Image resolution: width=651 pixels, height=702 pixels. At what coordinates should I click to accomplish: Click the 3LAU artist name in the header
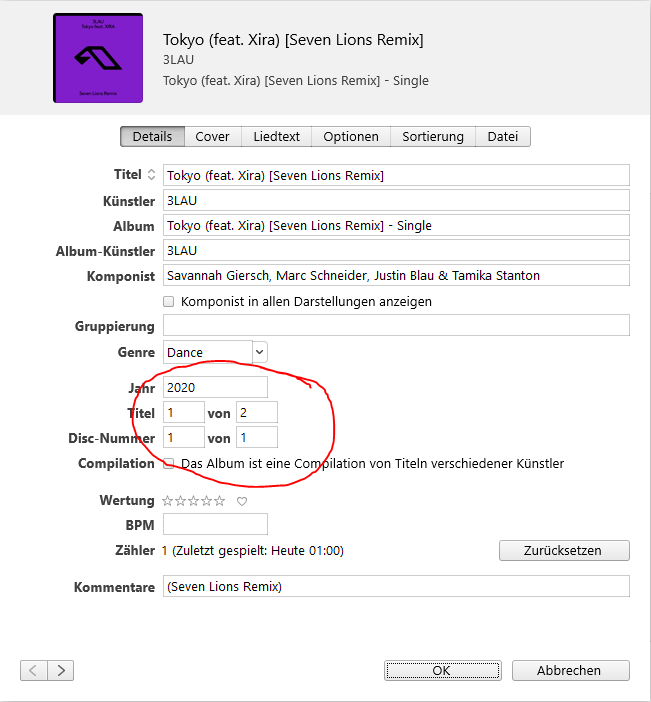point(178,60)
